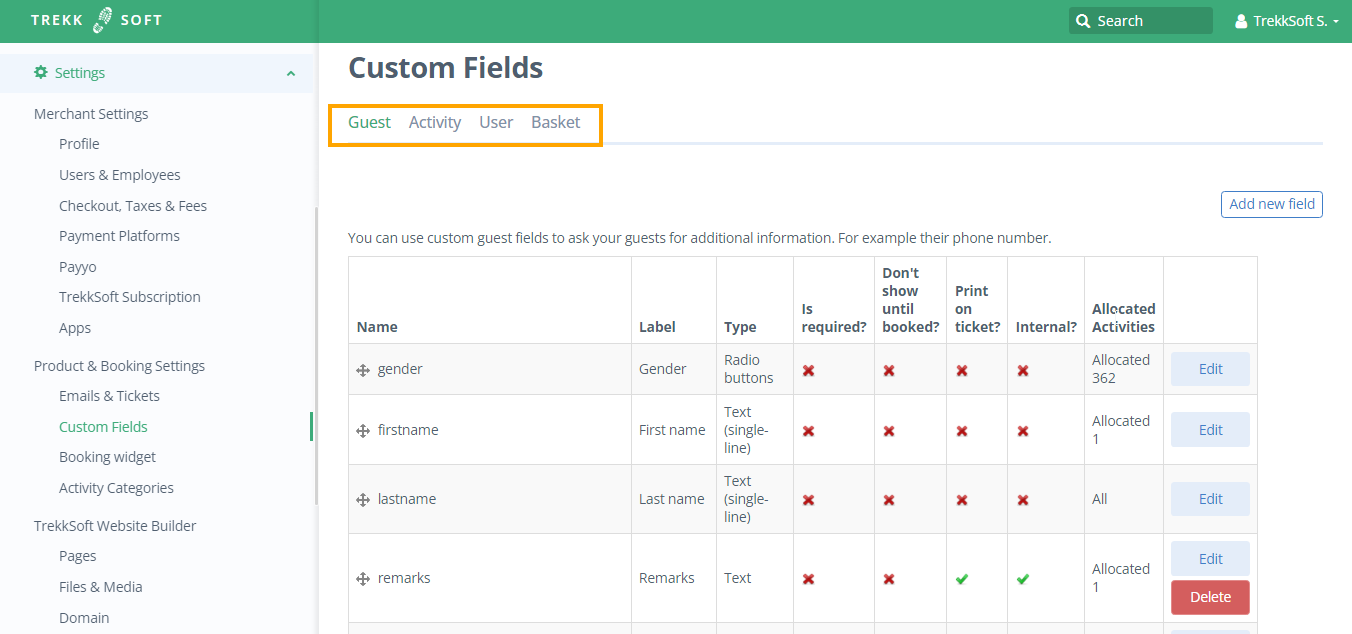Click firstname row's Internal red cross

pos(1023,431)
